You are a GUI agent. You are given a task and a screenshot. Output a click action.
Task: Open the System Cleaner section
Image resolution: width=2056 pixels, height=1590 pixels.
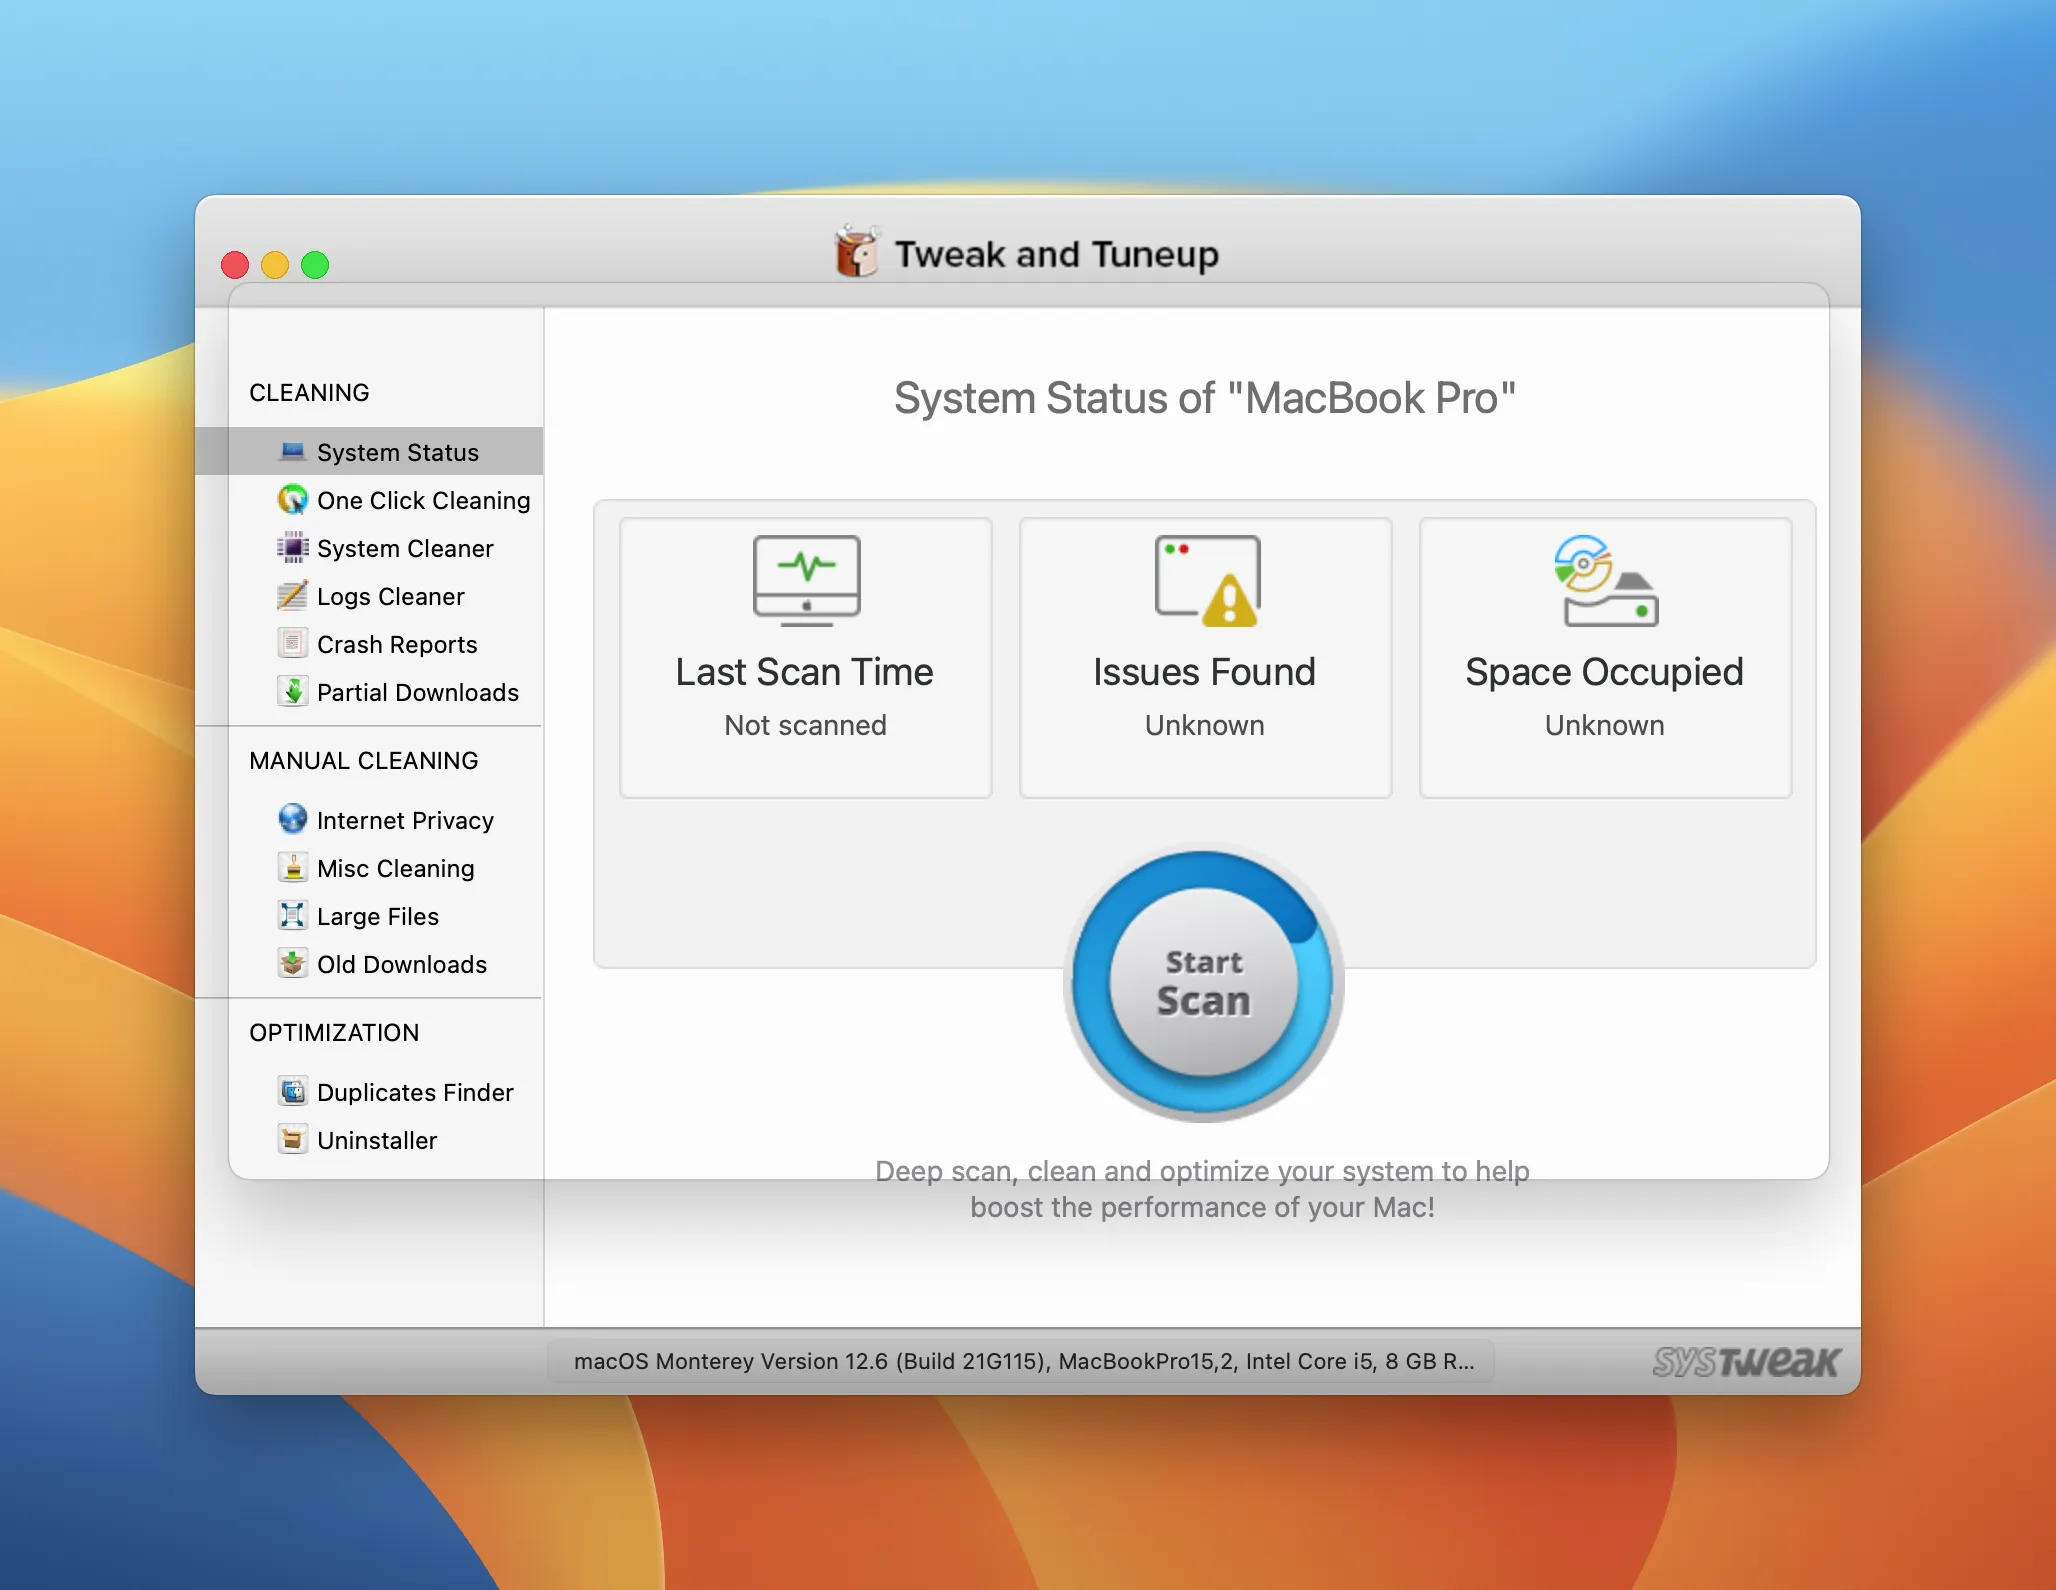405,549
